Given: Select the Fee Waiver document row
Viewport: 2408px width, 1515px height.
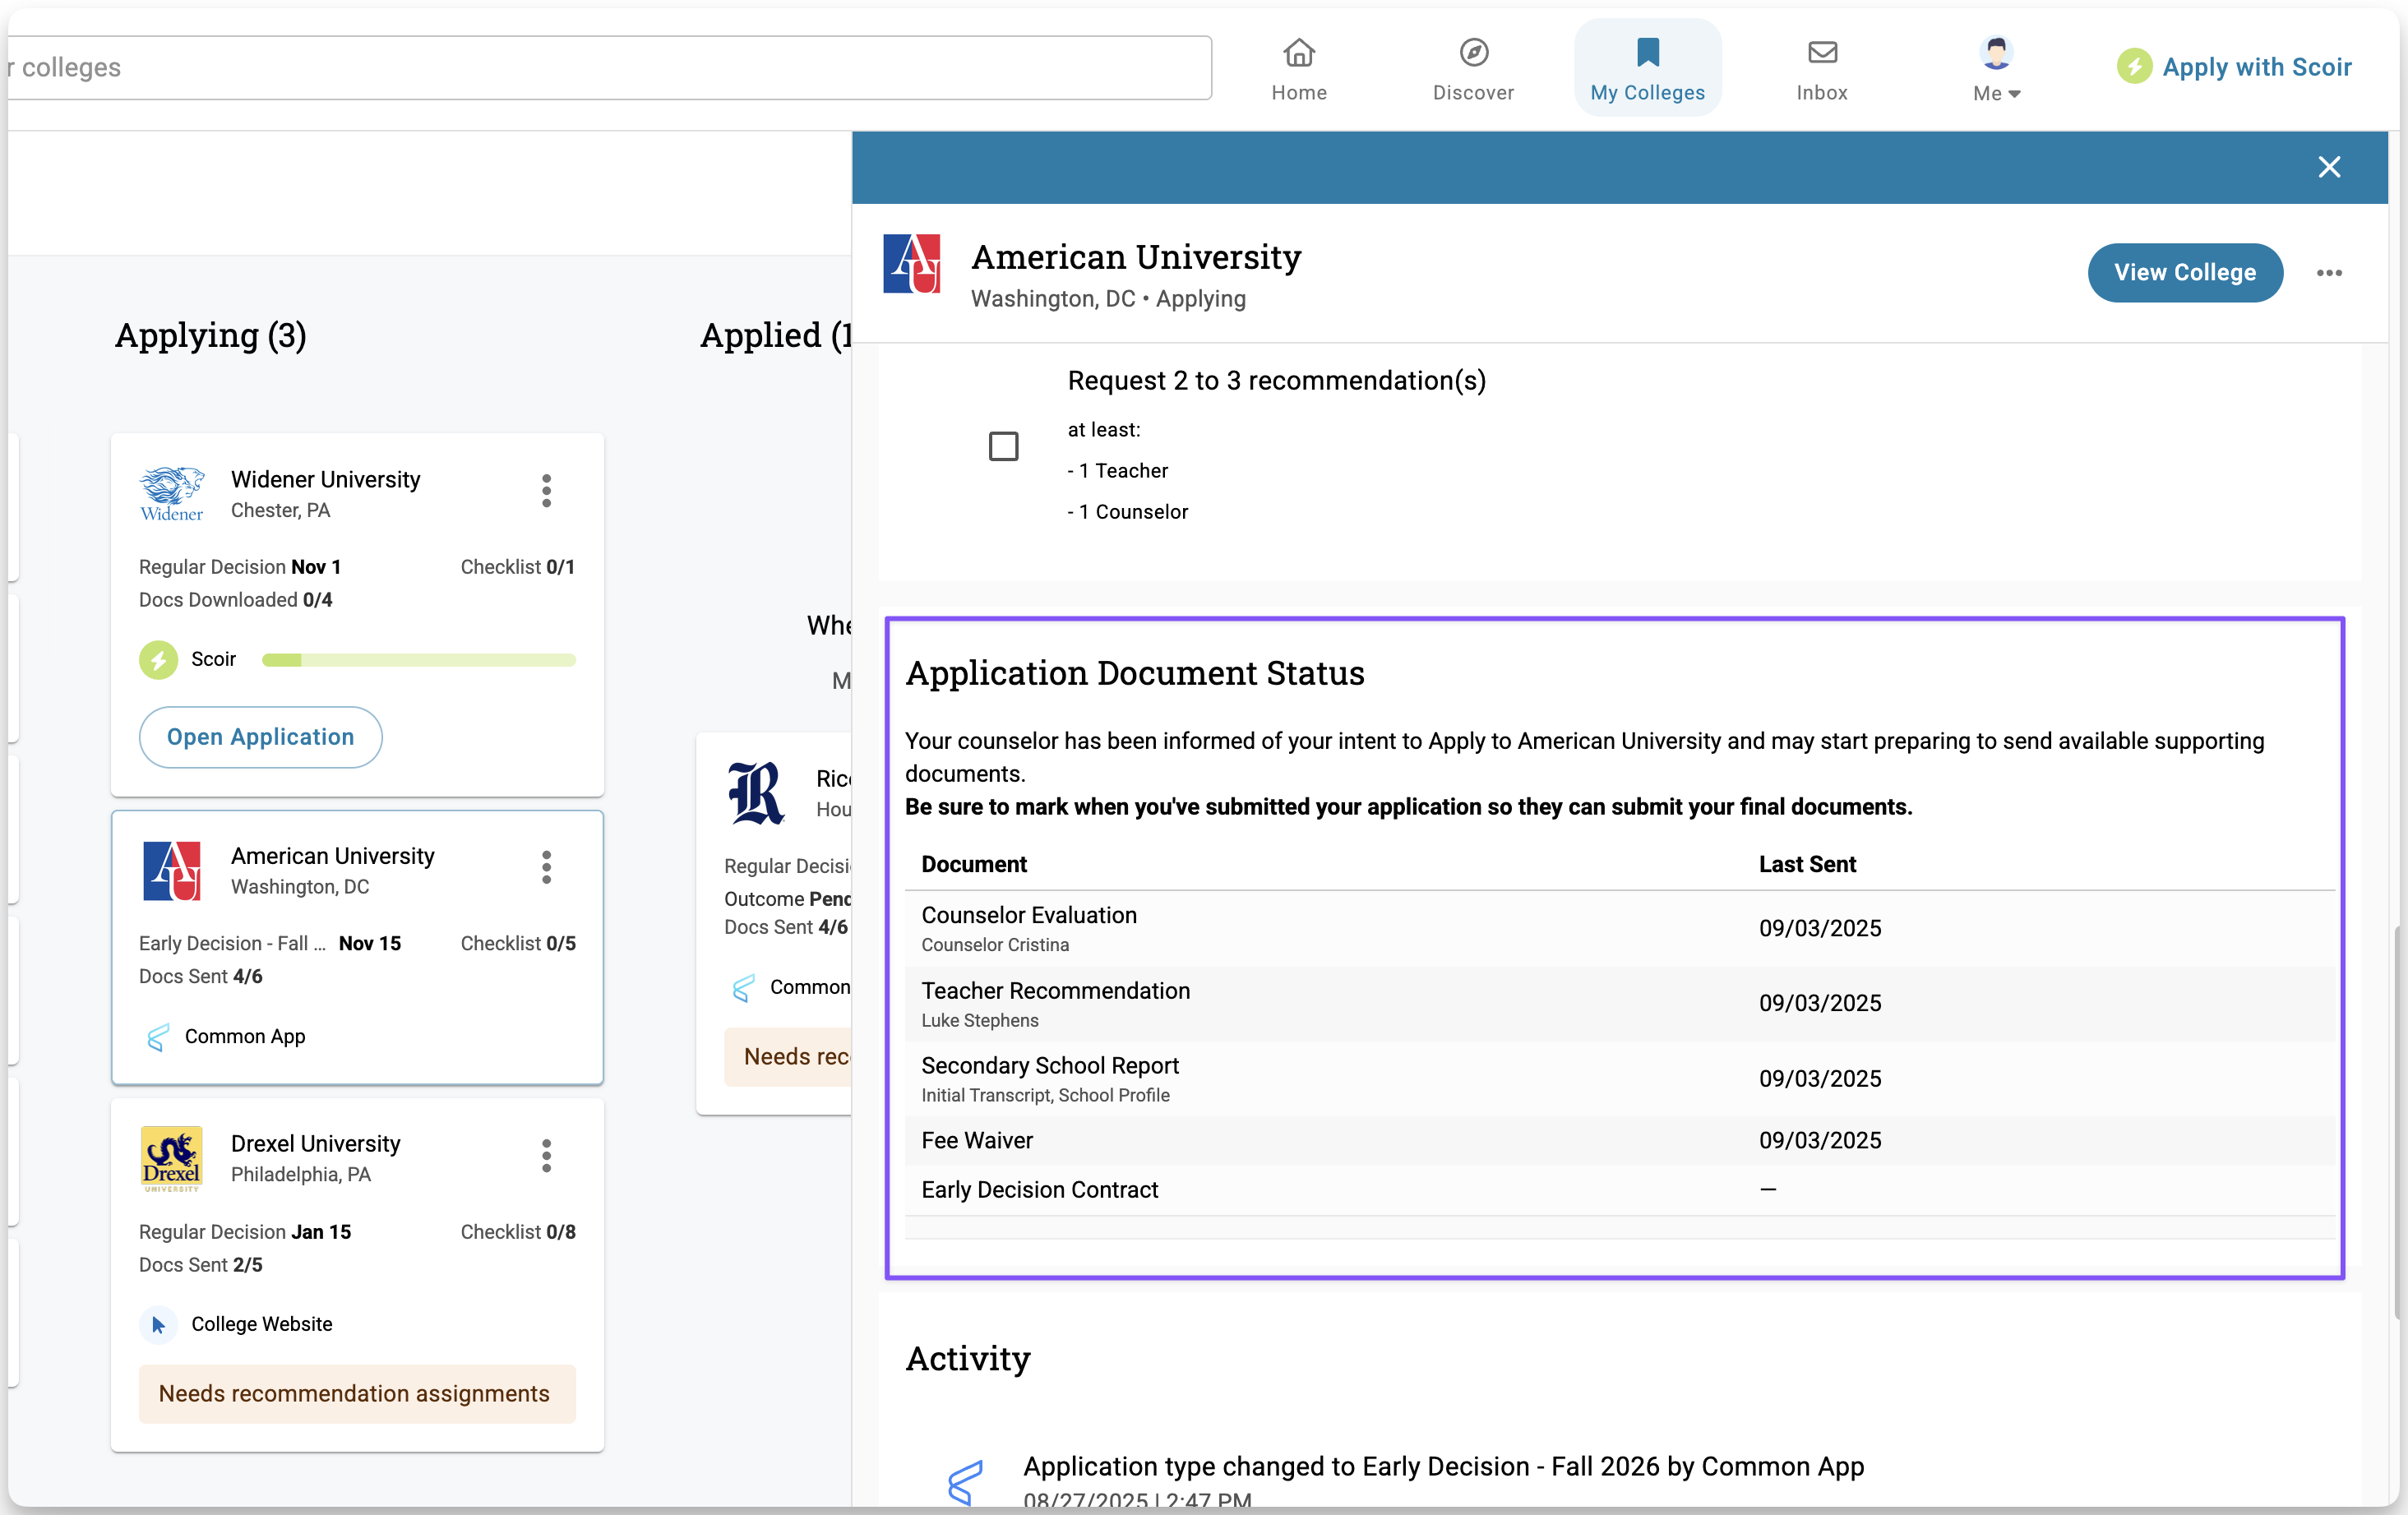Looking at the screenshot, I should pos(1619,1140).
